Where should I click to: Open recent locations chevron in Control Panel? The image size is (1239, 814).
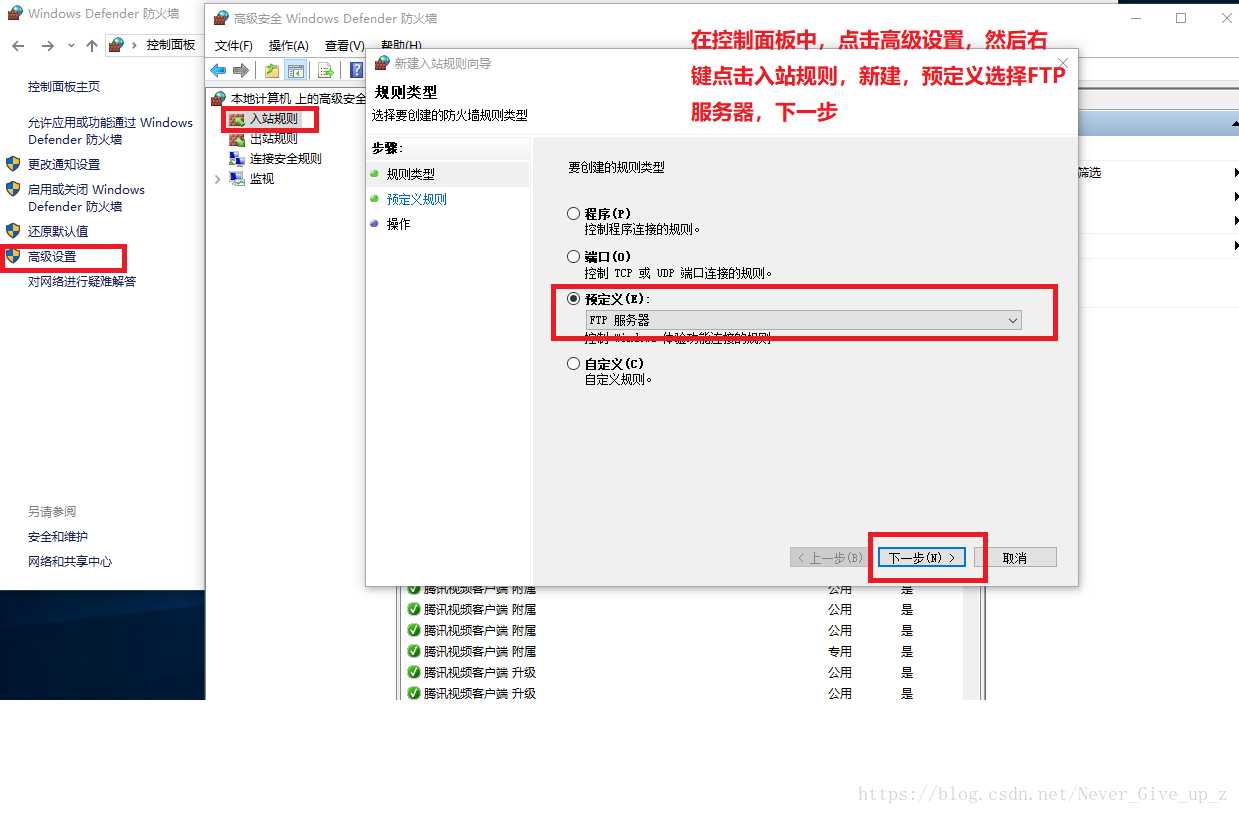click(71, 46)
